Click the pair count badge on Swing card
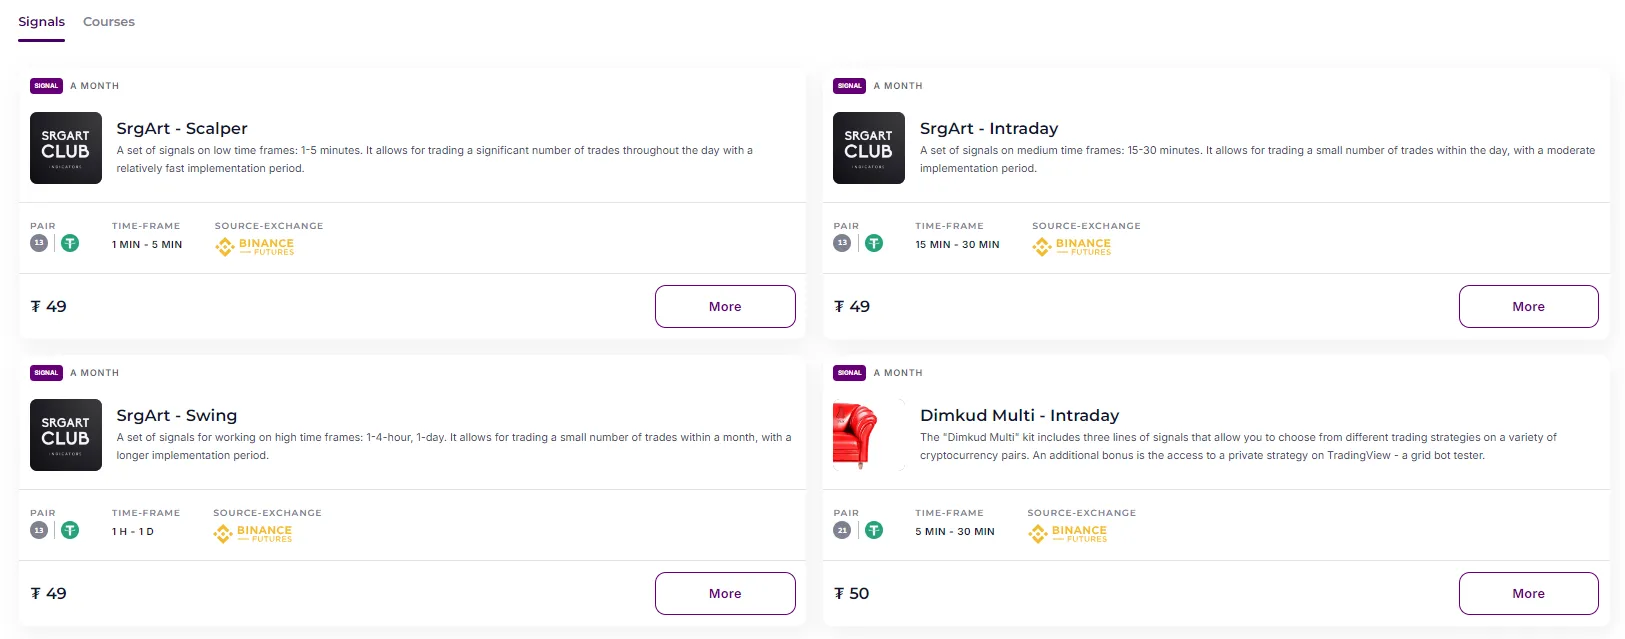The height and width of the screenshot is (639, 1625). (39, 530)
